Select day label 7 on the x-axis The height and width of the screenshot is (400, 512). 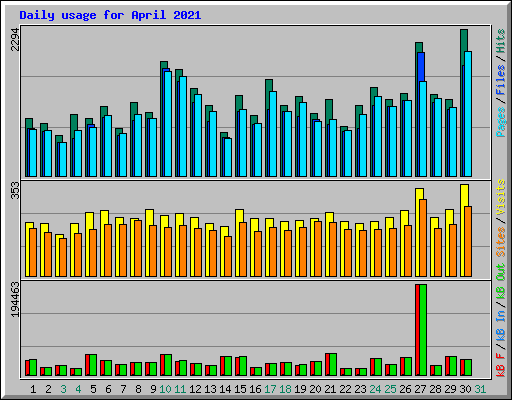123,389
